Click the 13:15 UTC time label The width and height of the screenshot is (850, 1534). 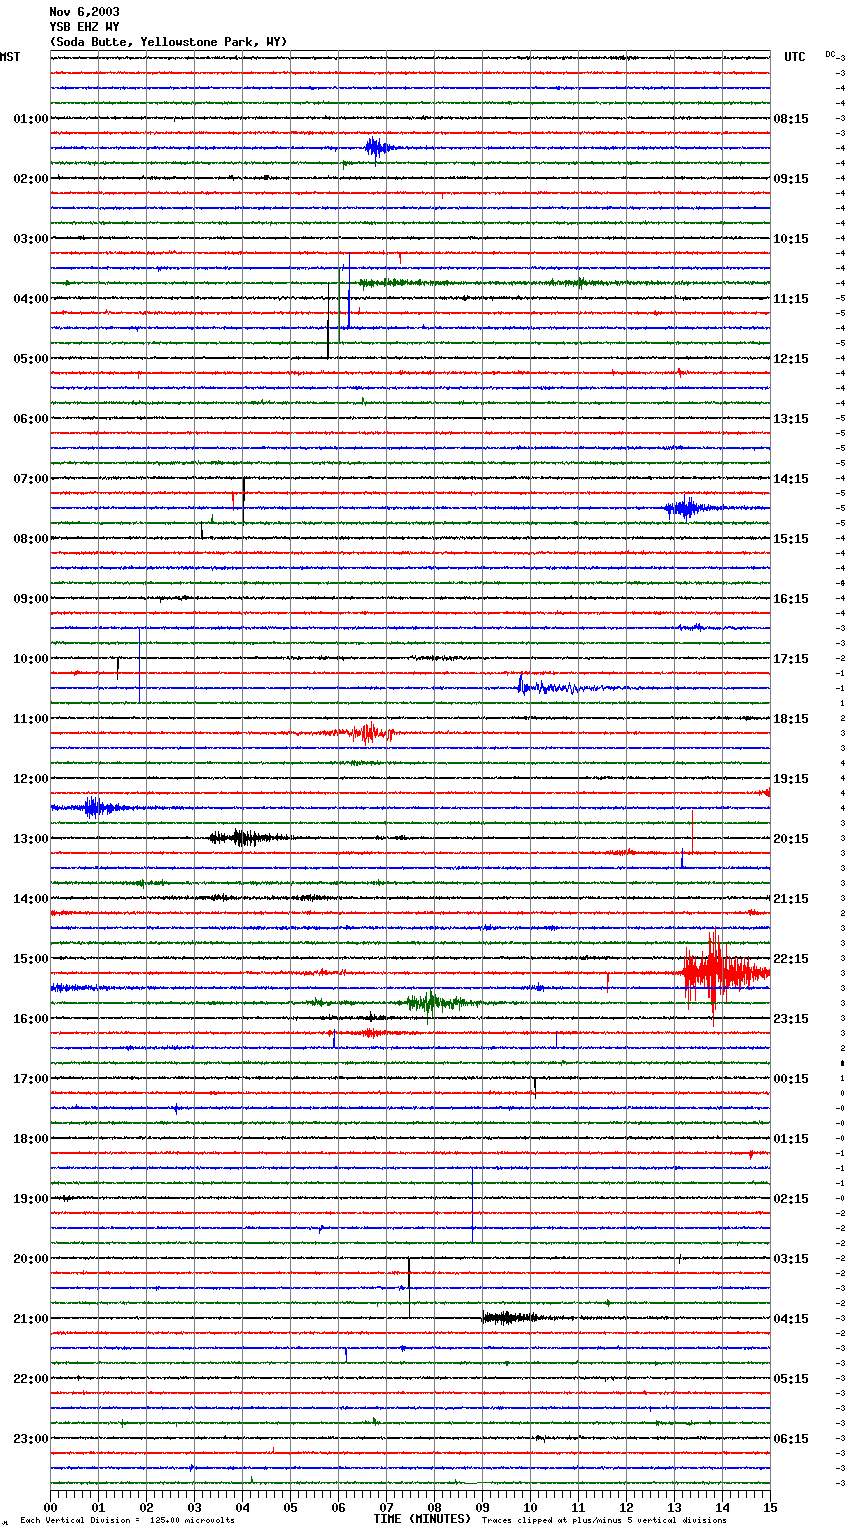tap(791, 419)
